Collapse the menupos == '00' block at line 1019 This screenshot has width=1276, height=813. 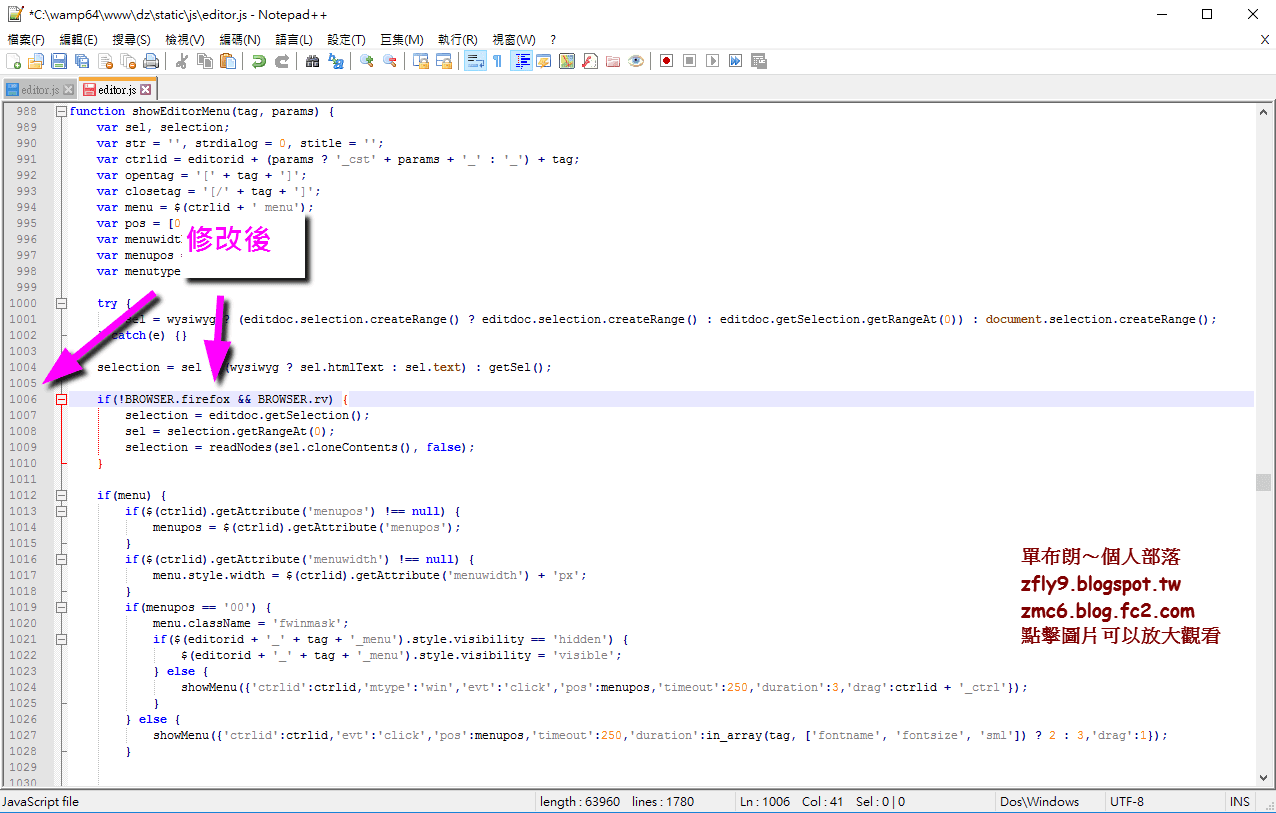click(x=61, y=607)
